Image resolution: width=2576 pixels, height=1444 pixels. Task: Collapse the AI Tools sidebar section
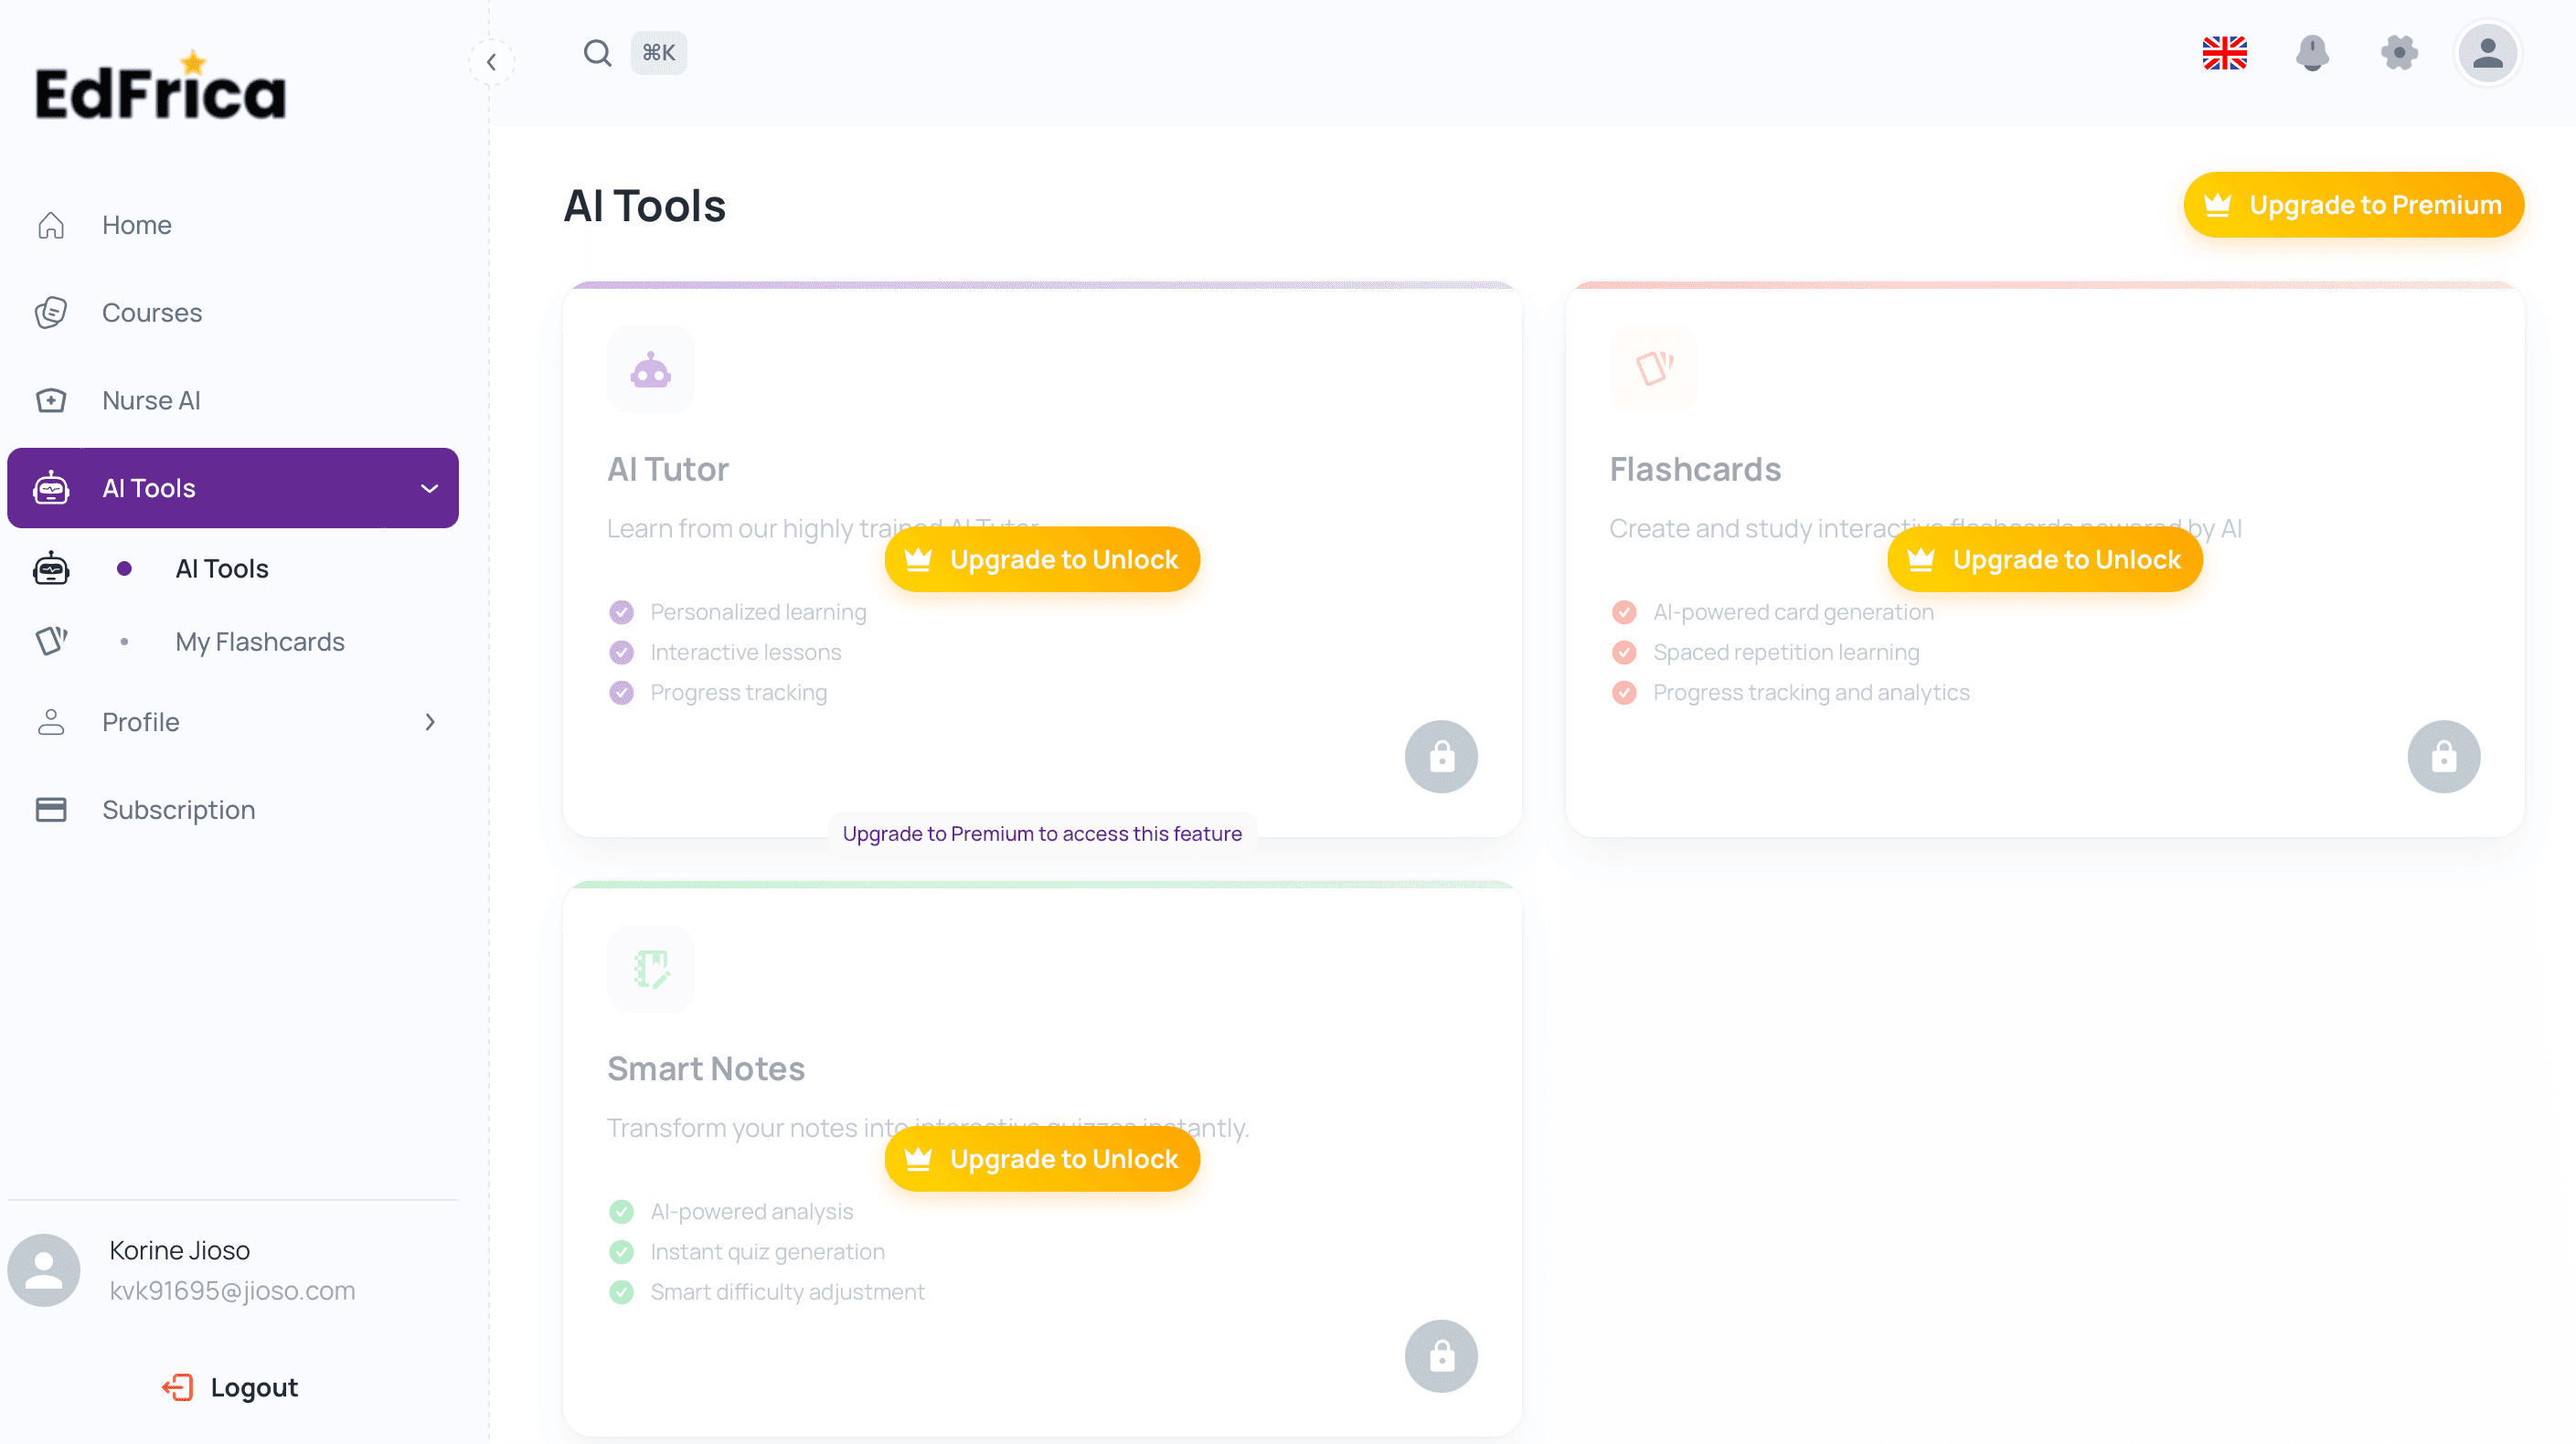tap(429, 488)
